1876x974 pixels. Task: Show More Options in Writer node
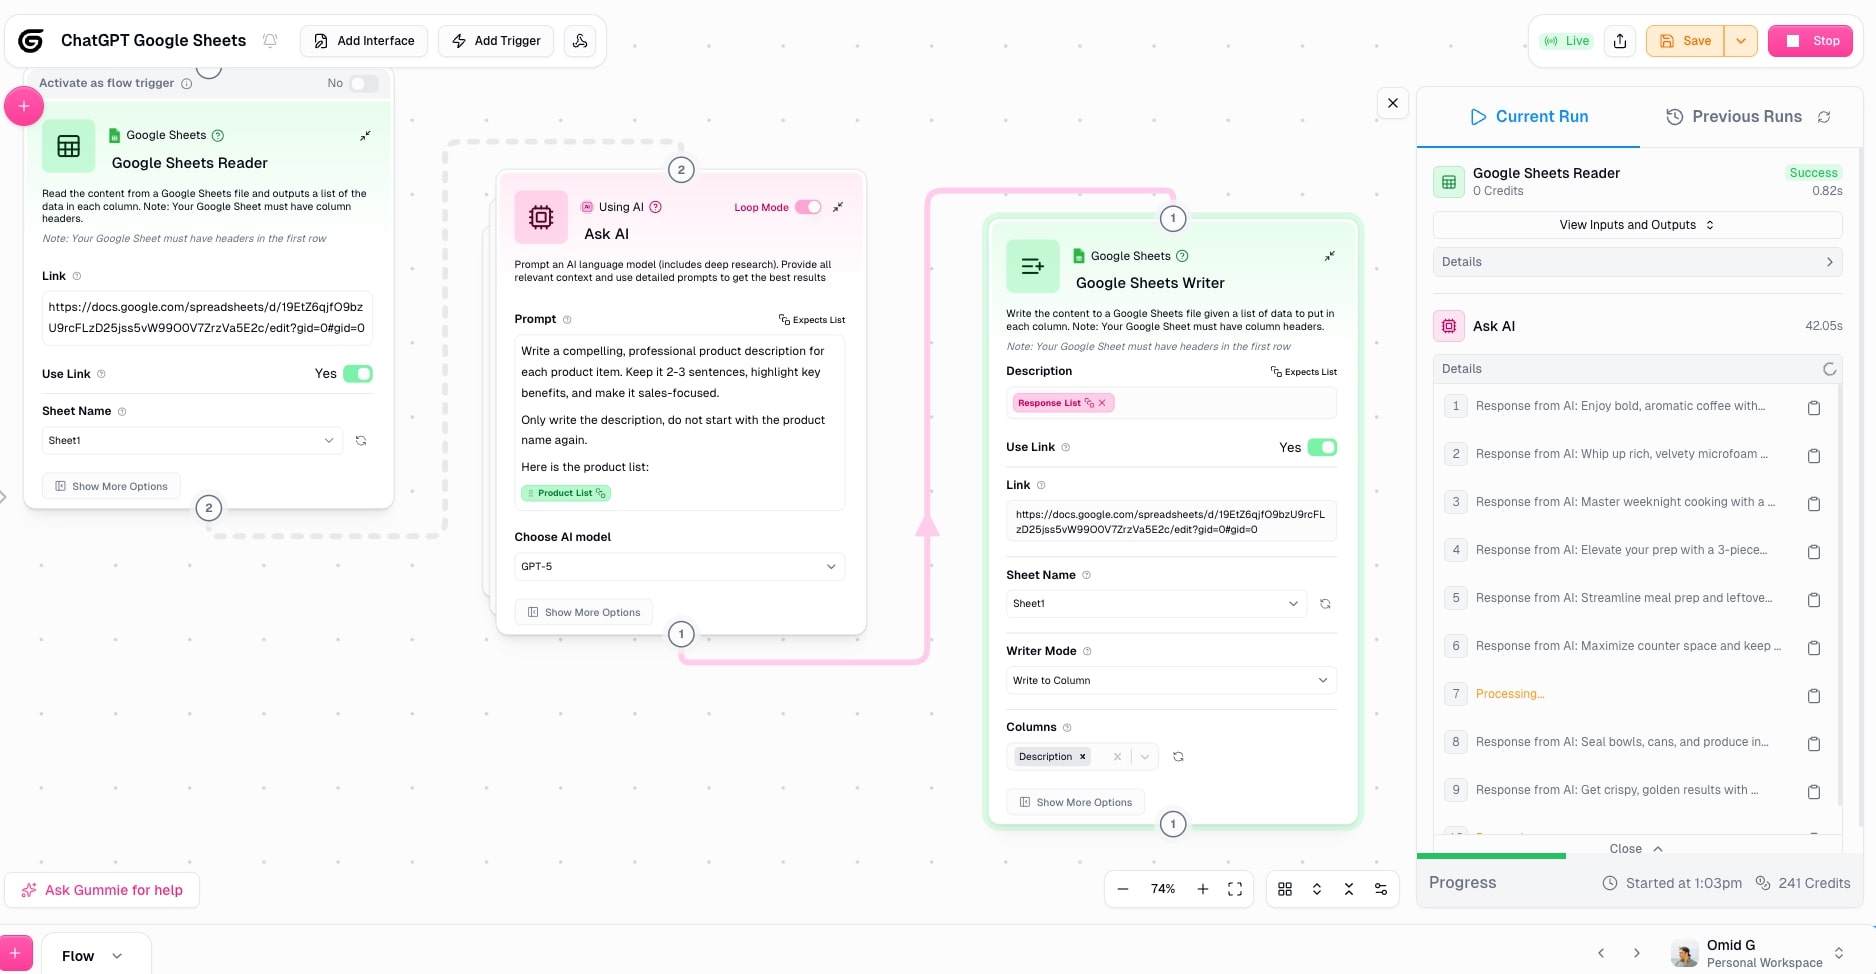pos(1075,802)
